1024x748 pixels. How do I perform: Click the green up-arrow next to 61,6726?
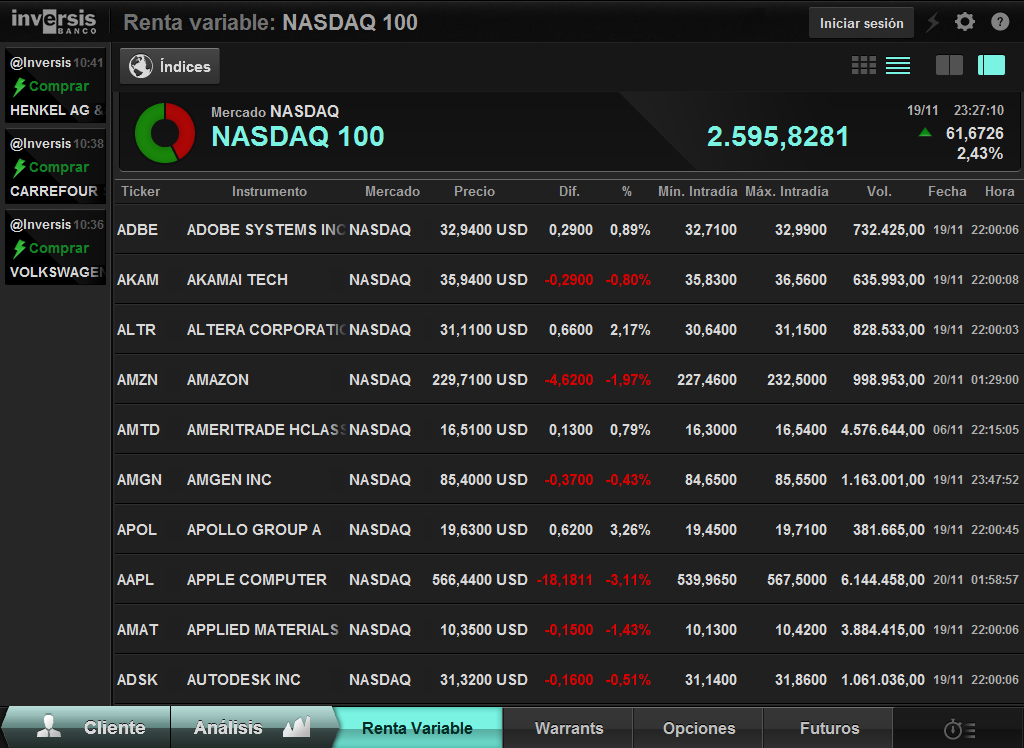click(x=925, y=132)
